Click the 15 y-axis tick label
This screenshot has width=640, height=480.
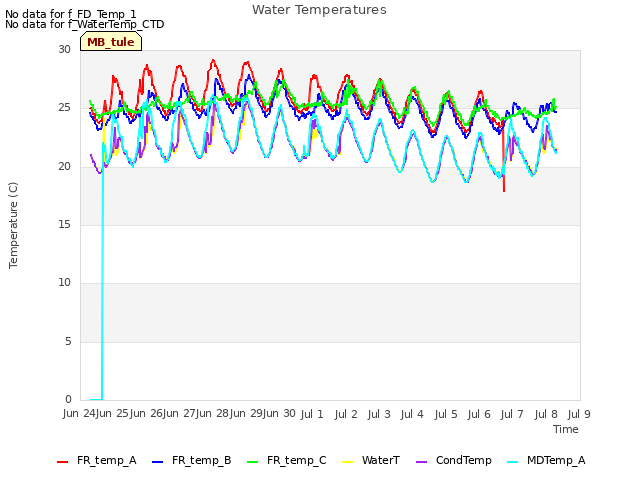pos(64,224)
